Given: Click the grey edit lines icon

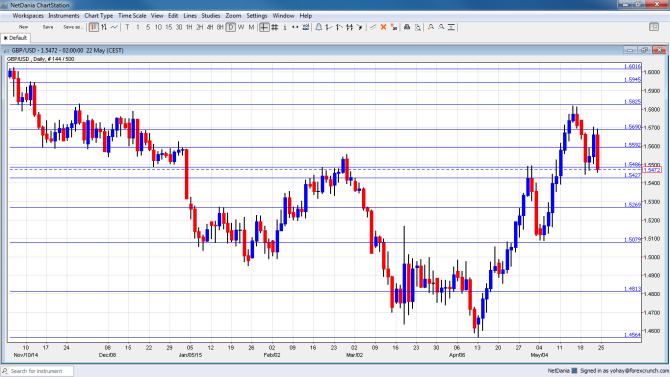Looking at the screenshot, I should 373,27.
